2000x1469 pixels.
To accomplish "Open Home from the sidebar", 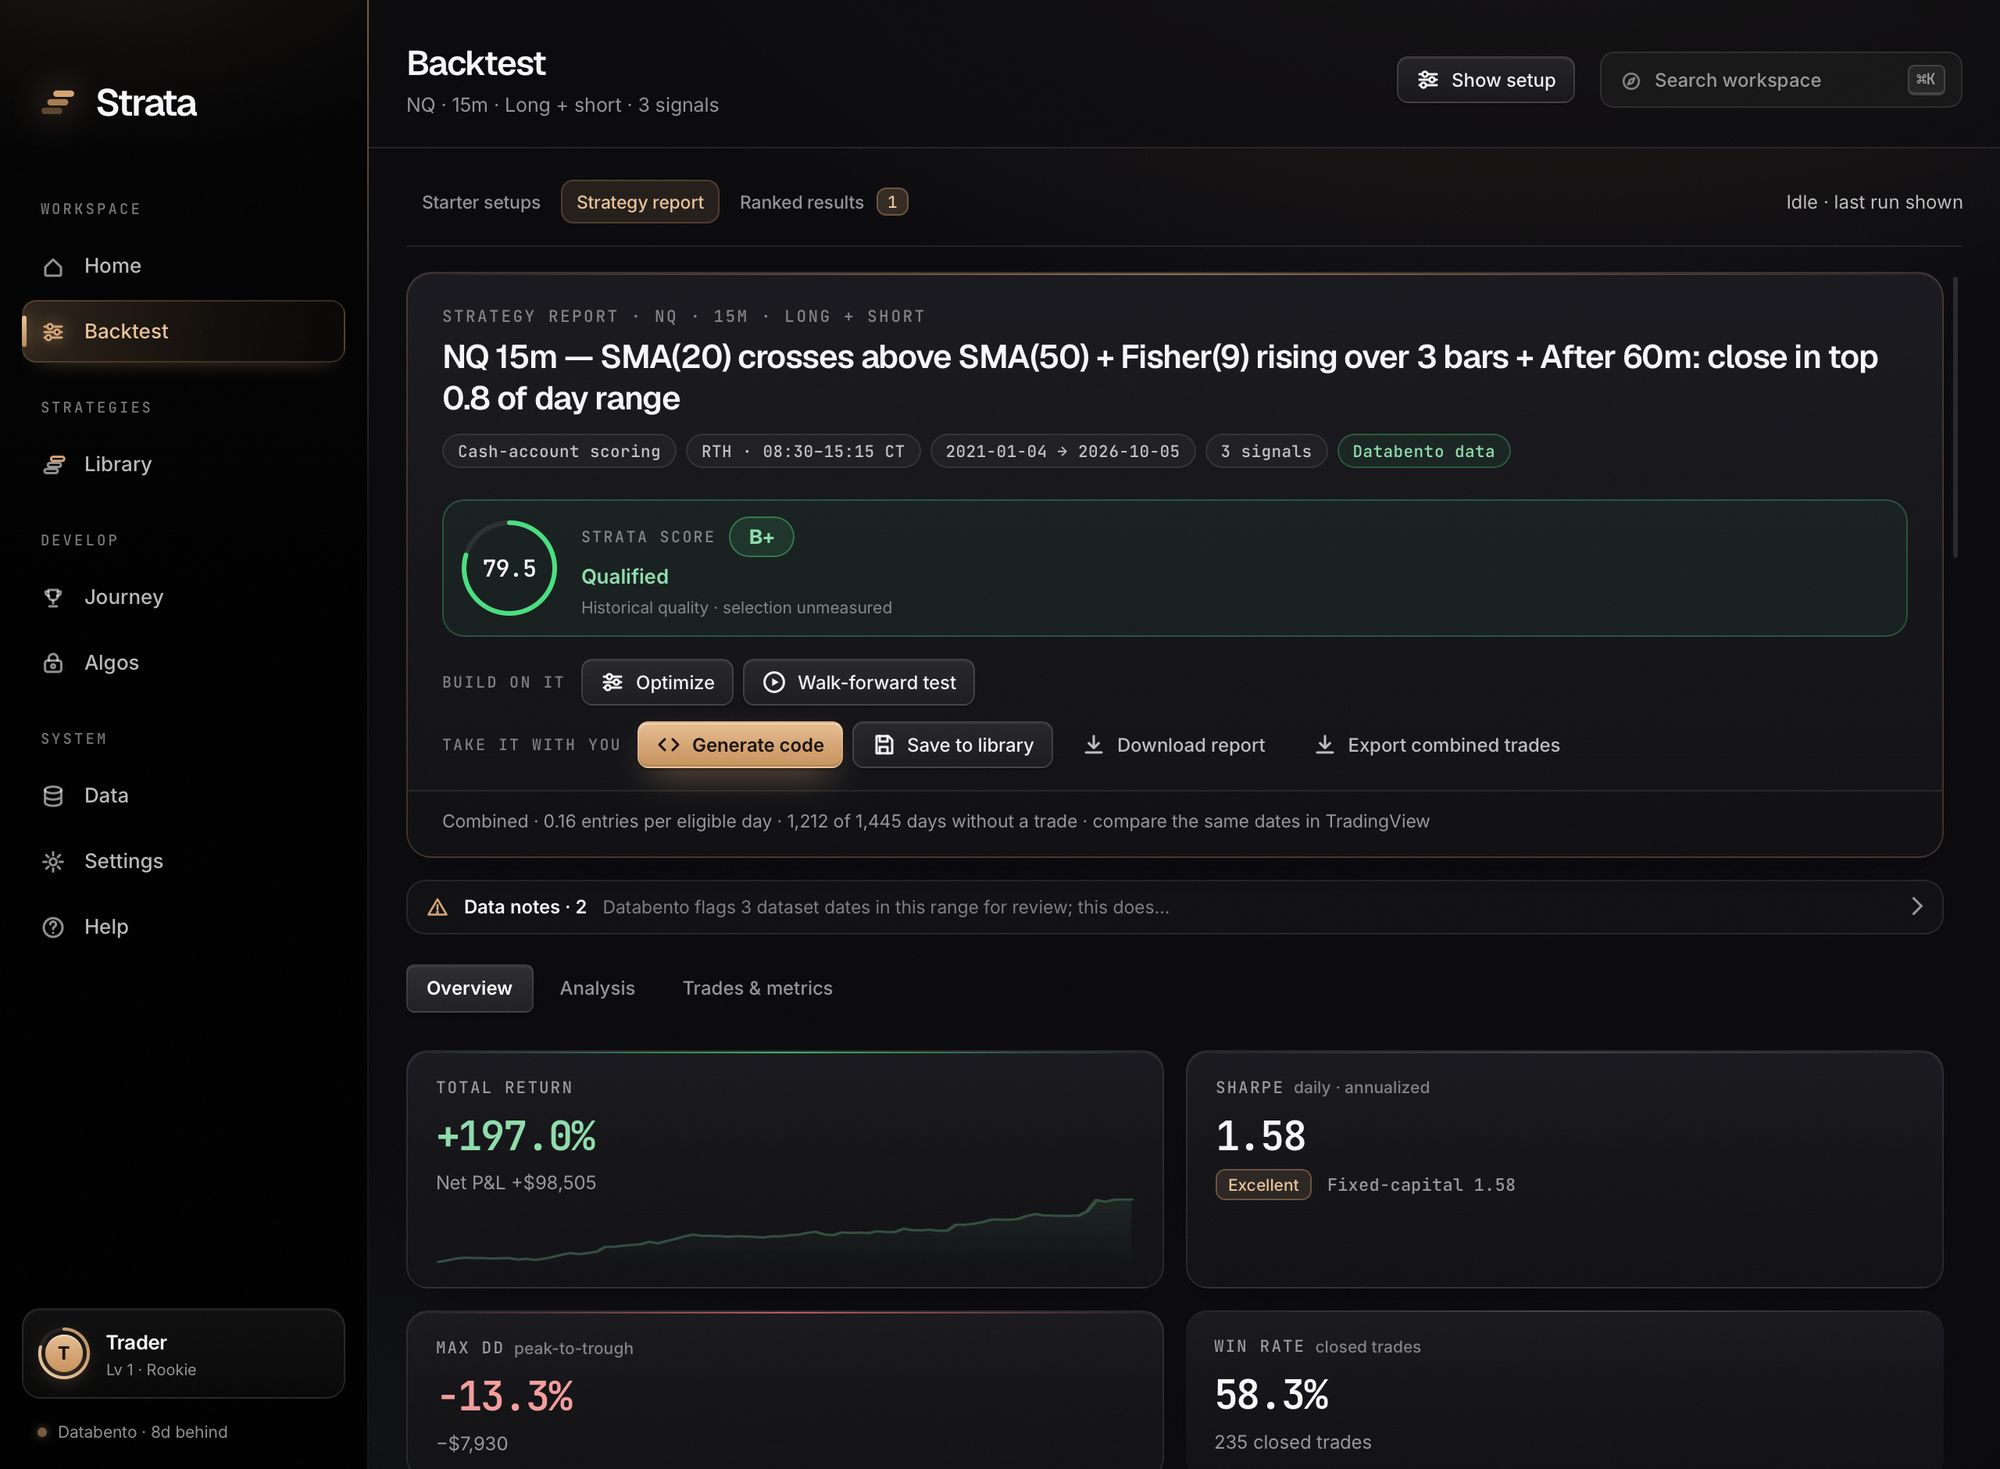I will coord(183,266).
